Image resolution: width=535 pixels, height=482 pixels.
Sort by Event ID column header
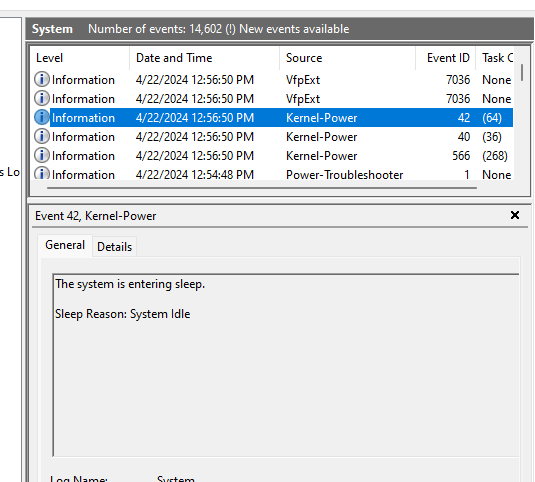445,58
